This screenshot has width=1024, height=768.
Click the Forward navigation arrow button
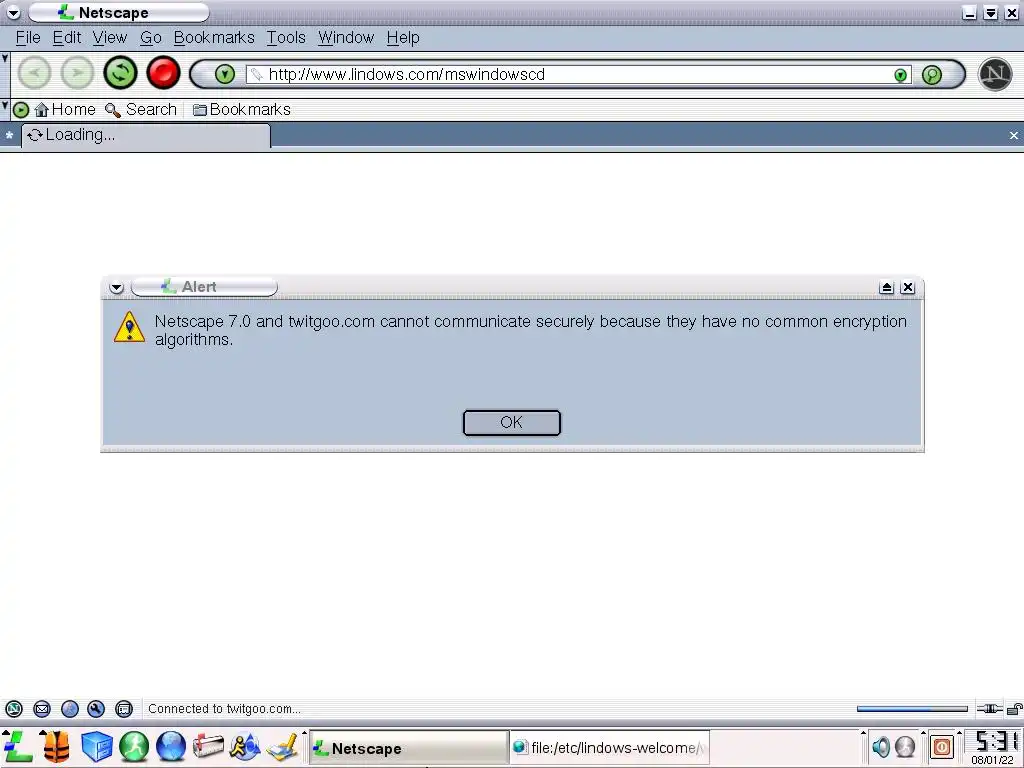[x=77, y=72]
